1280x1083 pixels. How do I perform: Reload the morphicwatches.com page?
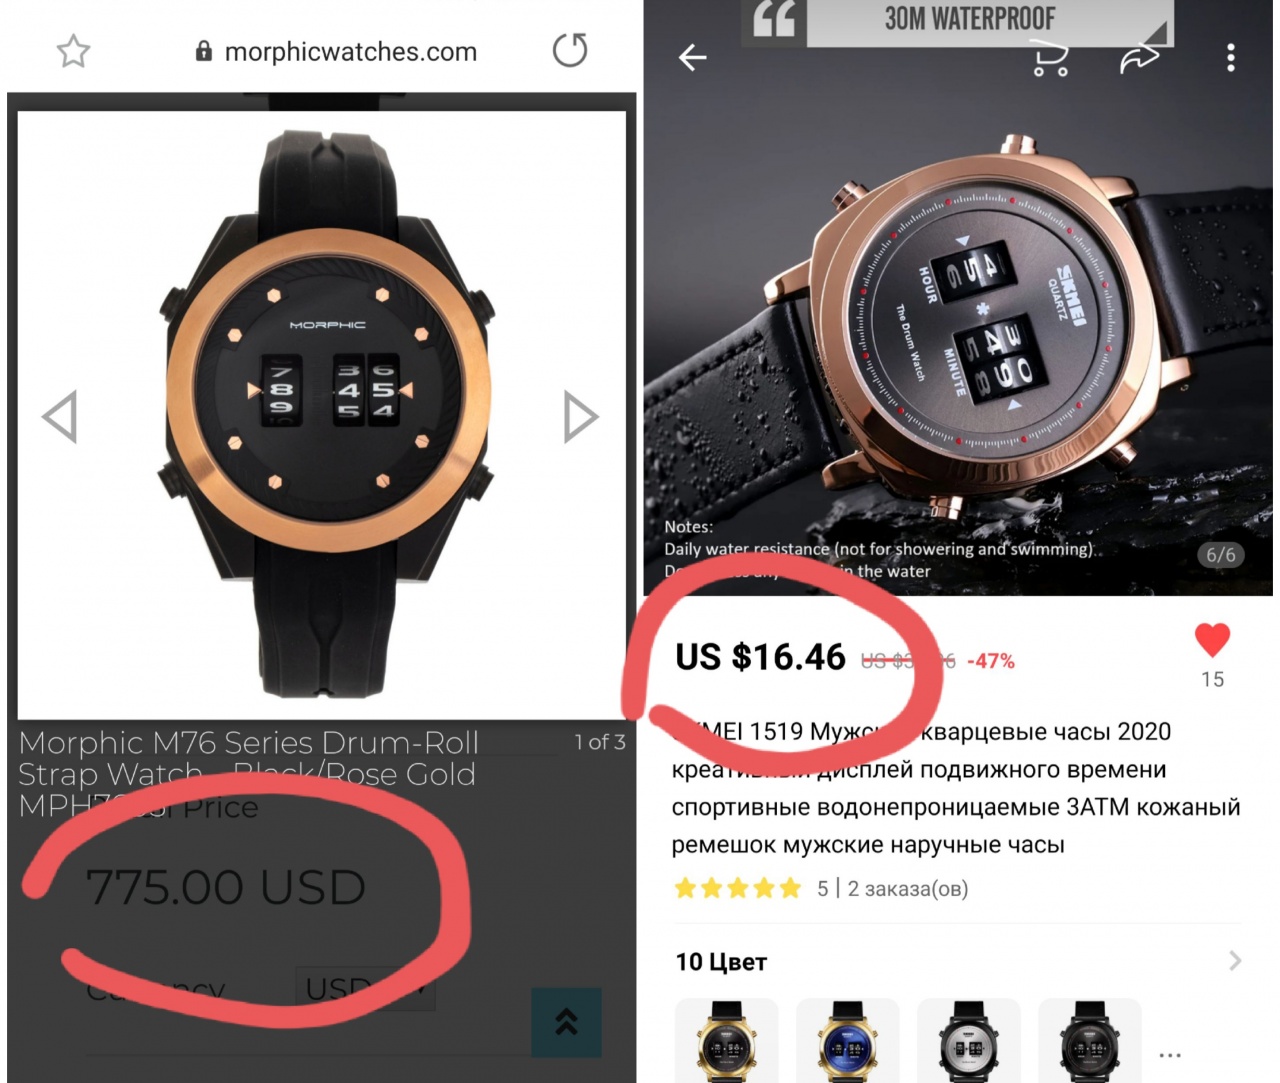(x=570, y=50)
